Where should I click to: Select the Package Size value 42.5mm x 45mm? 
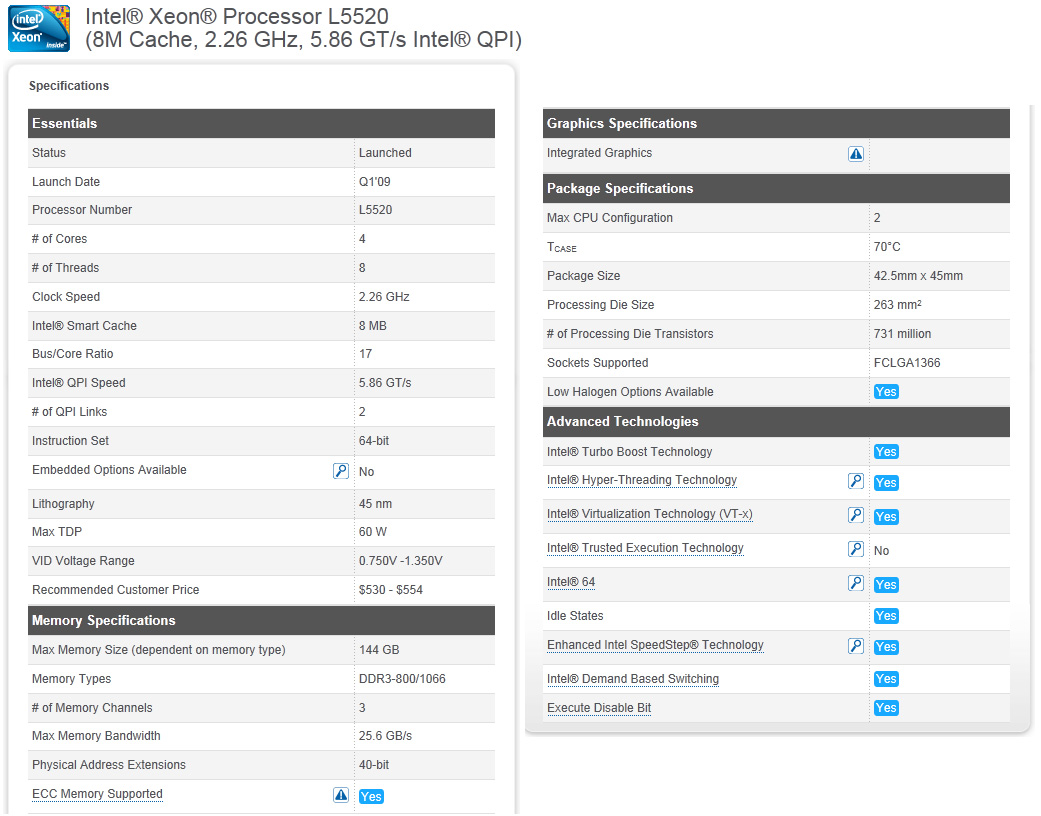pyautogui.click(x=918, y=276)
